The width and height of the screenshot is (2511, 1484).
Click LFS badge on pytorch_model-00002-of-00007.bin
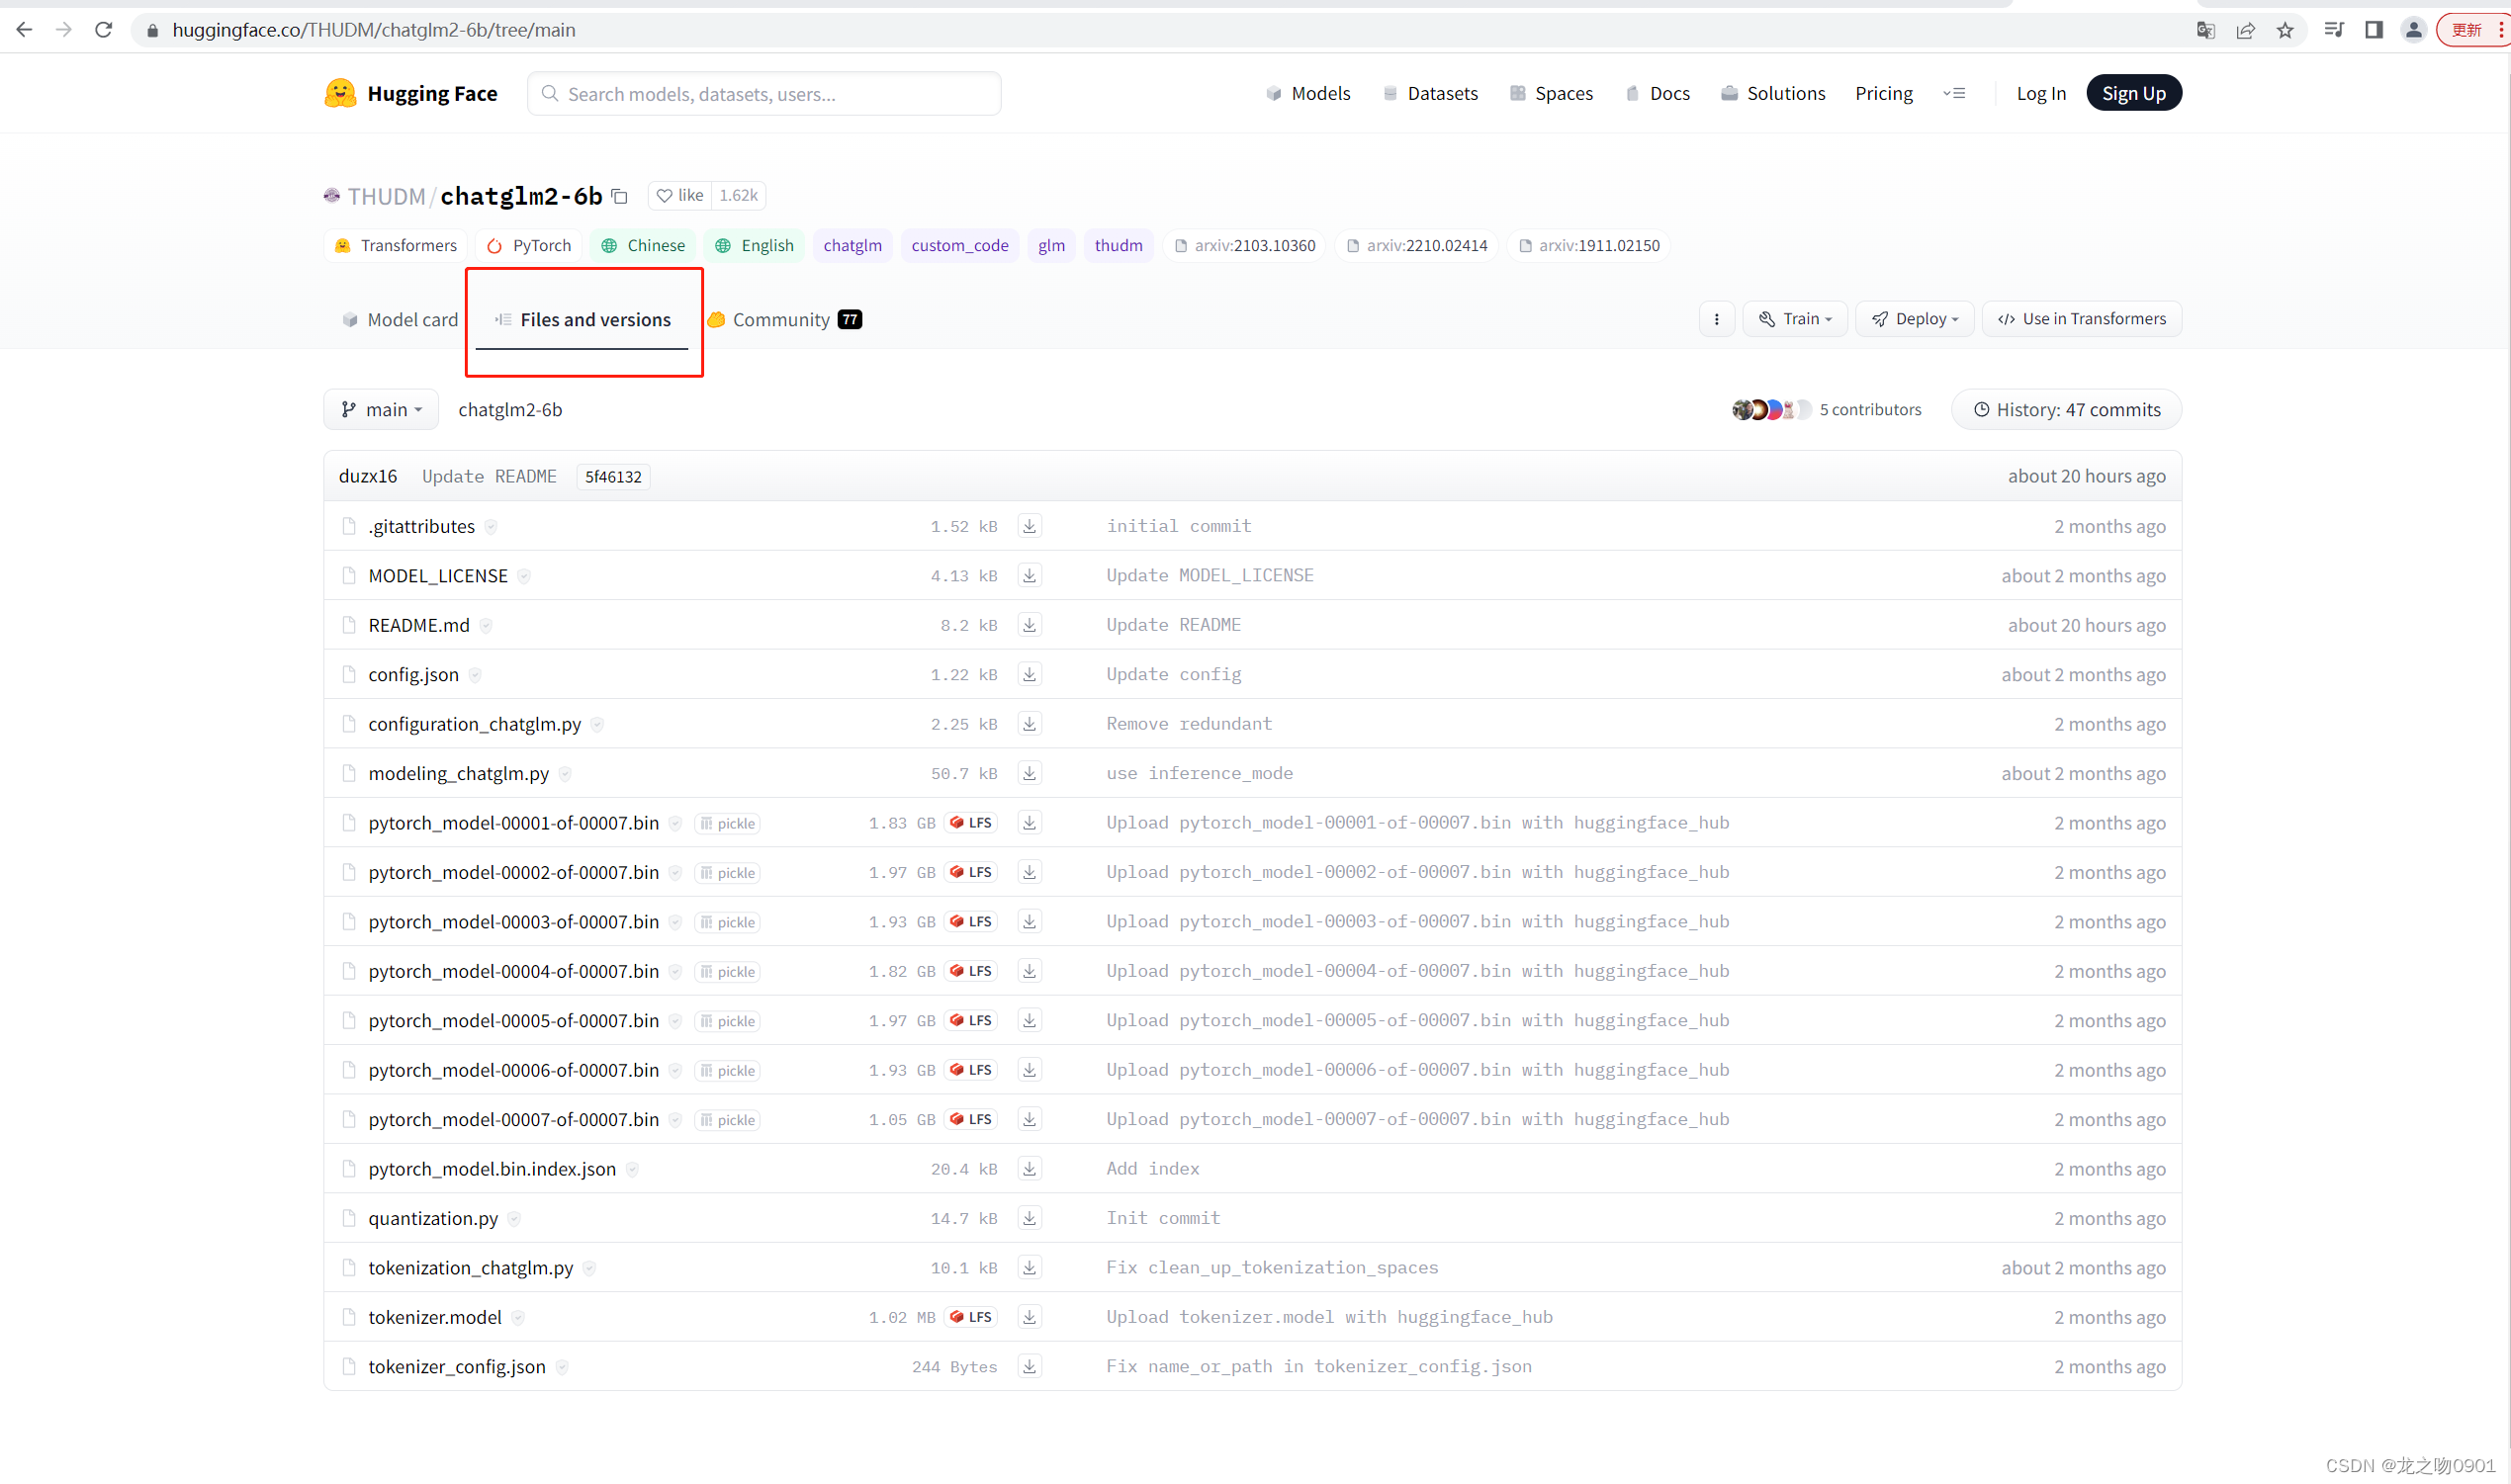[x=971, y=872]
